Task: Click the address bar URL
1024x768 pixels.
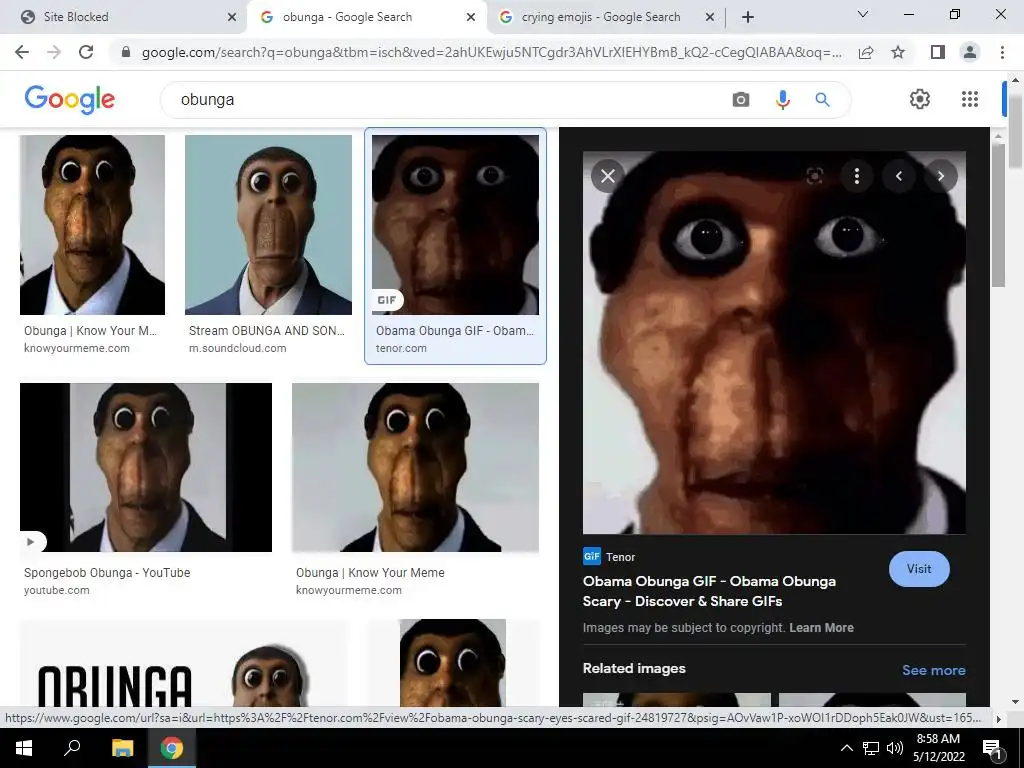Action: pyautogui.click(x=491, y=52)
